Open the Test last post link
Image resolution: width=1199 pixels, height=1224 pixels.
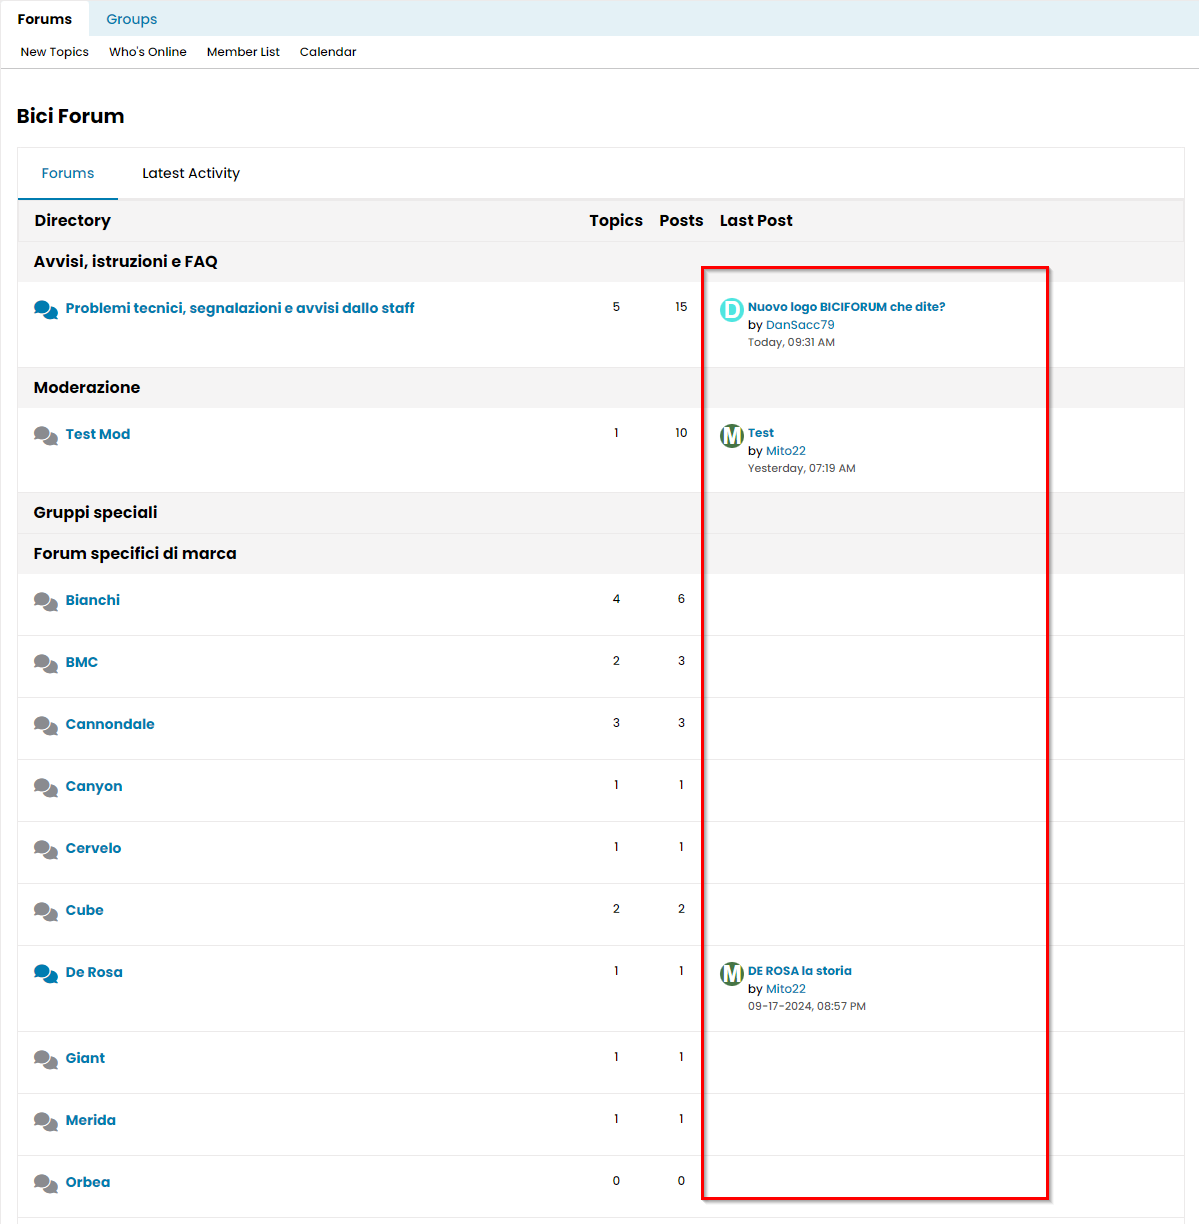[761, 433]
